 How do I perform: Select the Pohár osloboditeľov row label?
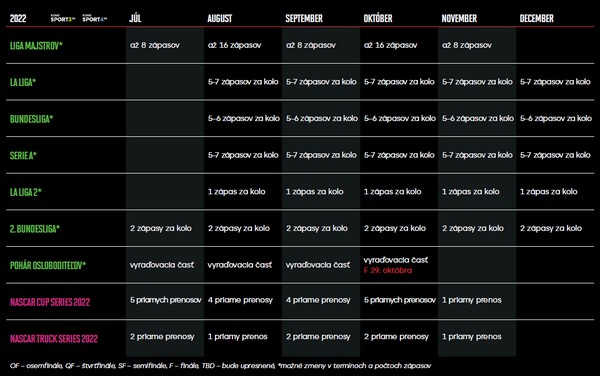pos(48,265)
